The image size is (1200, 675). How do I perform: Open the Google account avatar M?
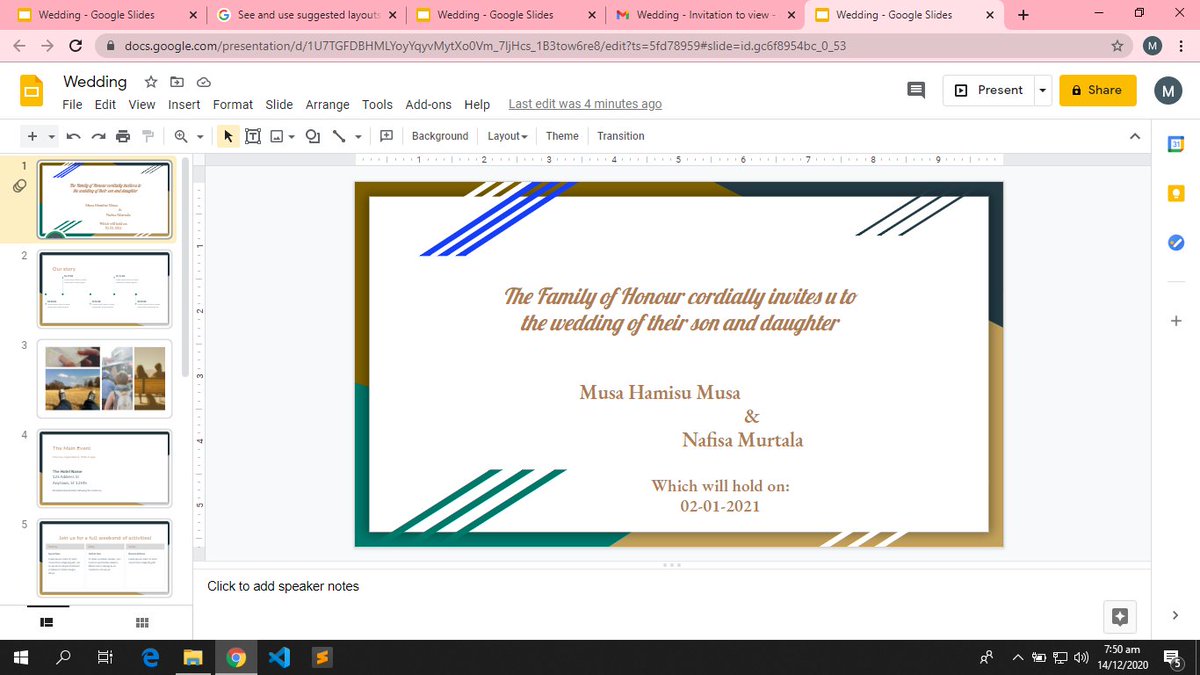[x=1168, y=91]
